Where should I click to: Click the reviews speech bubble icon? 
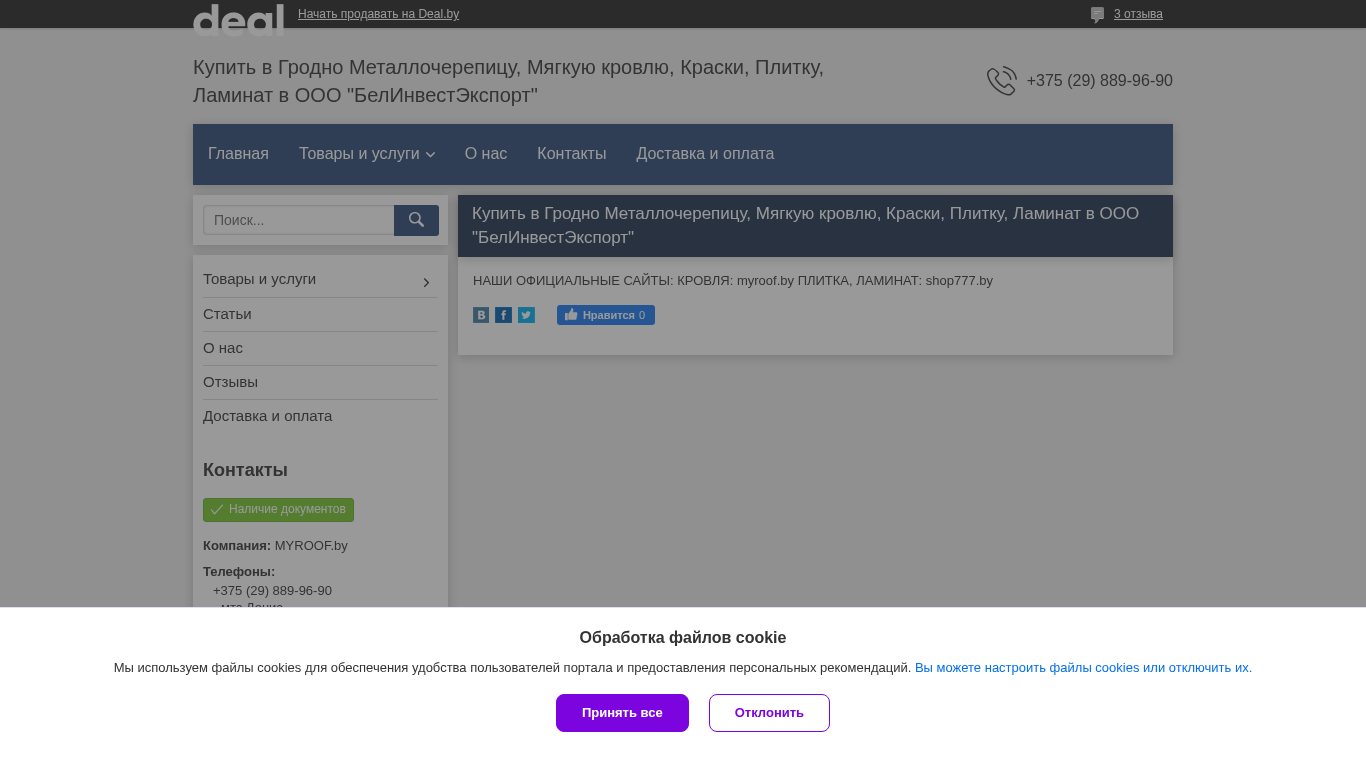coord(1097,15)
